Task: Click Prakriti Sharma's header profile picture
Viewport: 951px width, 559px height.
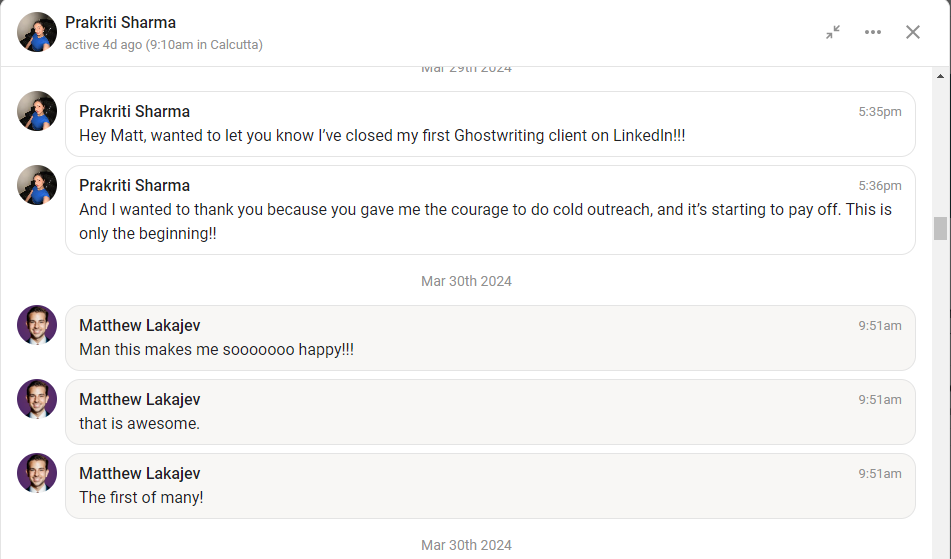Action: (37, 32)
